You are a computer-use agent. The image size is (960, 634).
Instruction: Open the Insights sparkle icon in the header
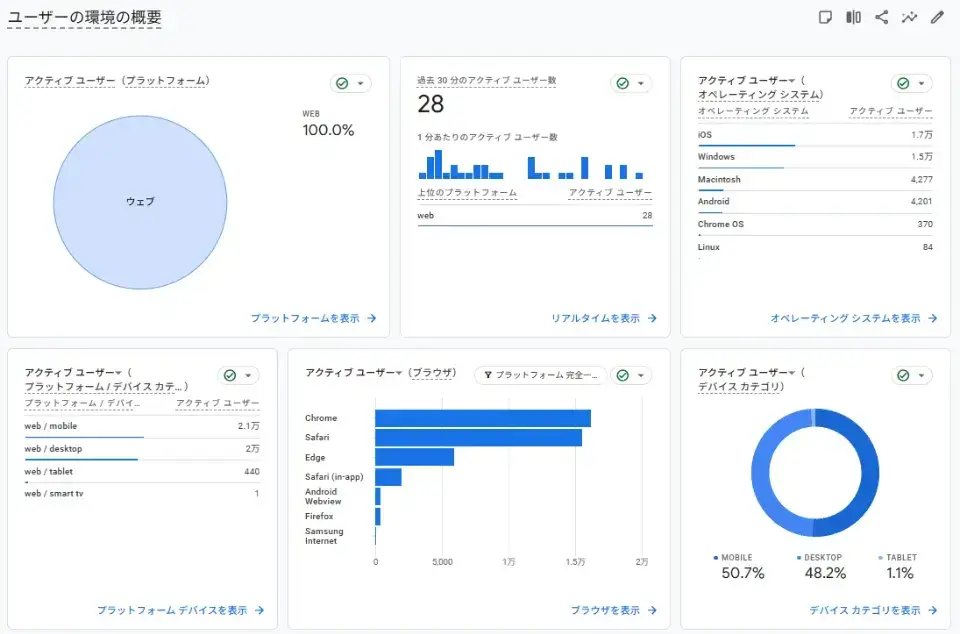tap(909, 17)
